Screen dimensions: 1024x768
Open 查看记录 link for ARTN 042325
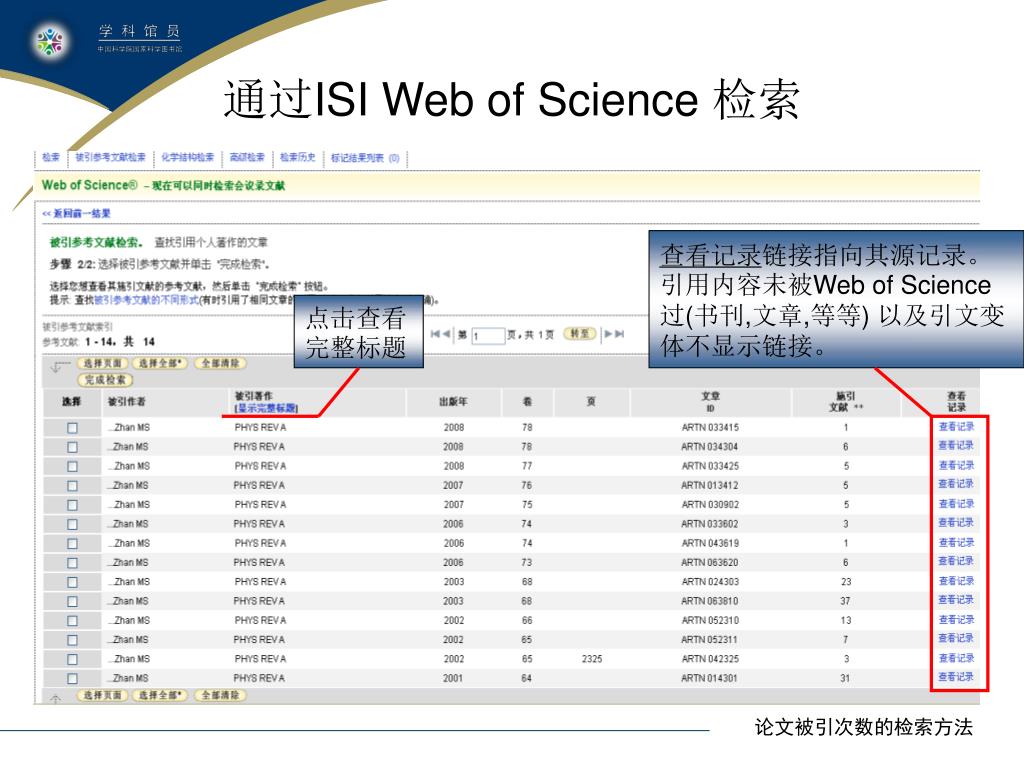(956, 658)
